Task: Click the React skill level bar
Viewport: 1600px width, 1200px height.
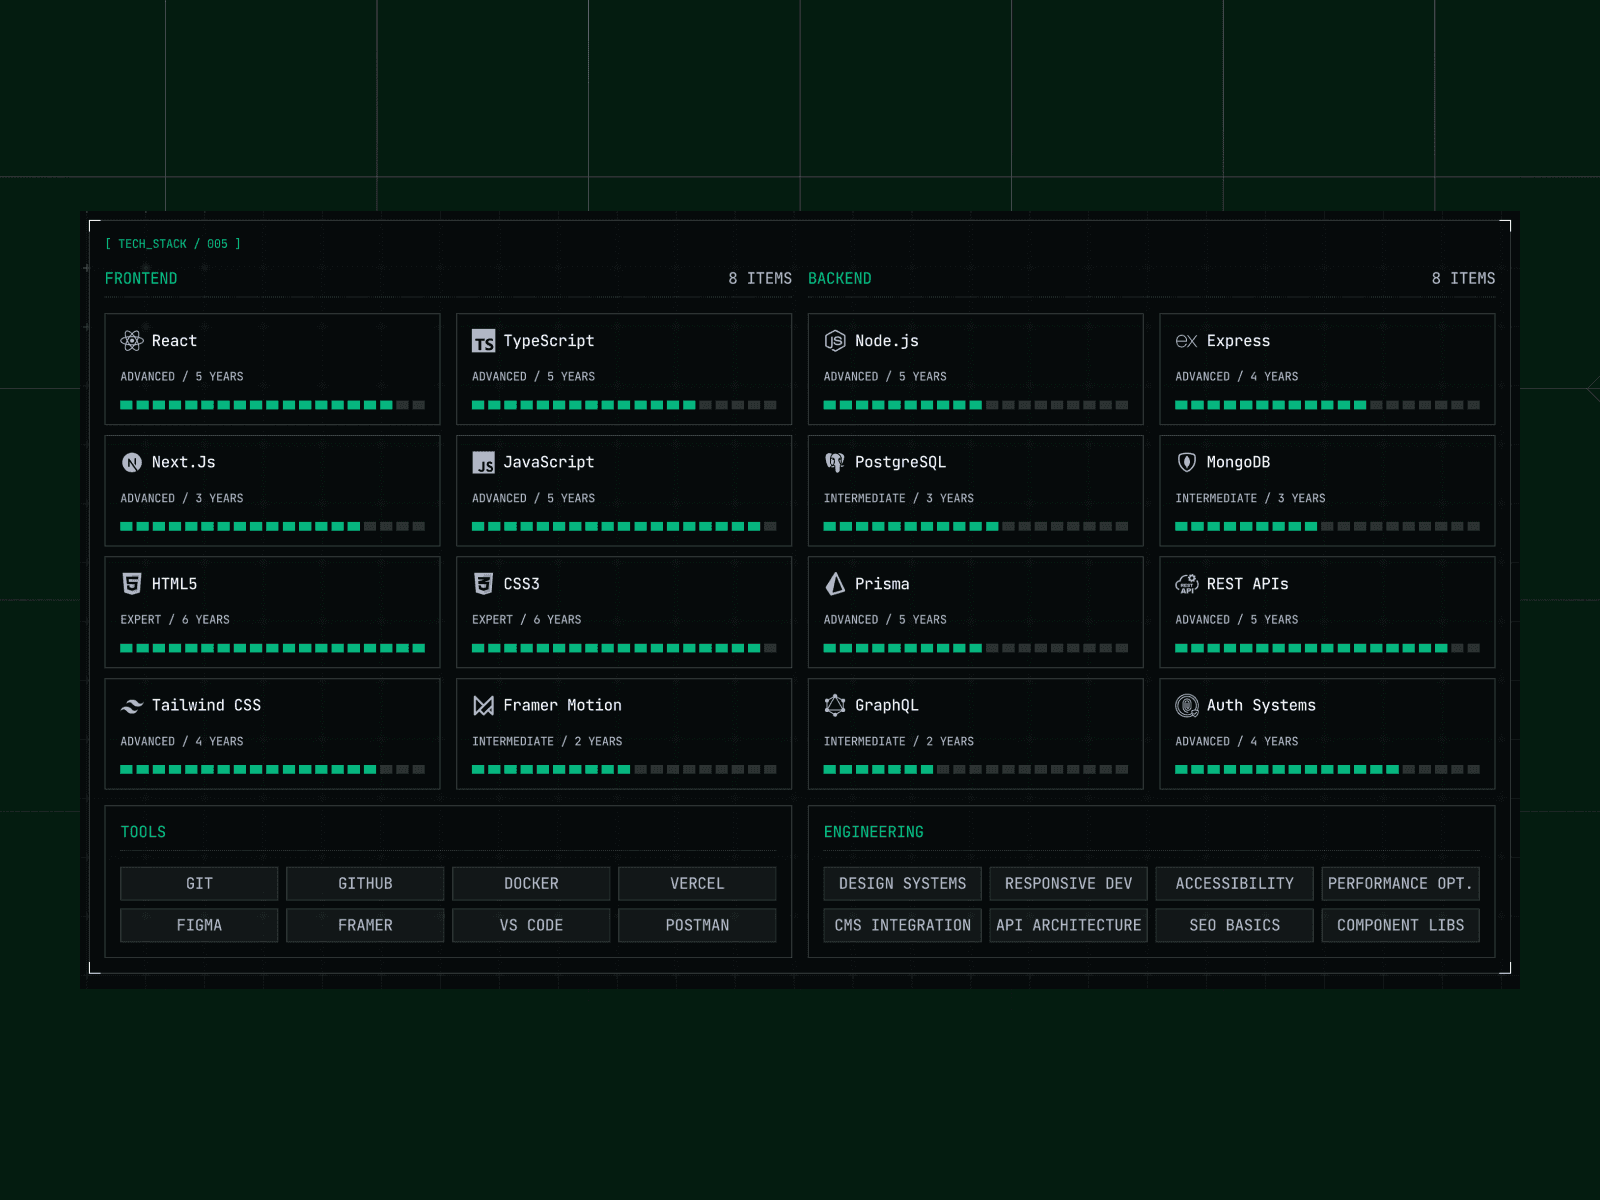Action: click(x=272, y=405)
